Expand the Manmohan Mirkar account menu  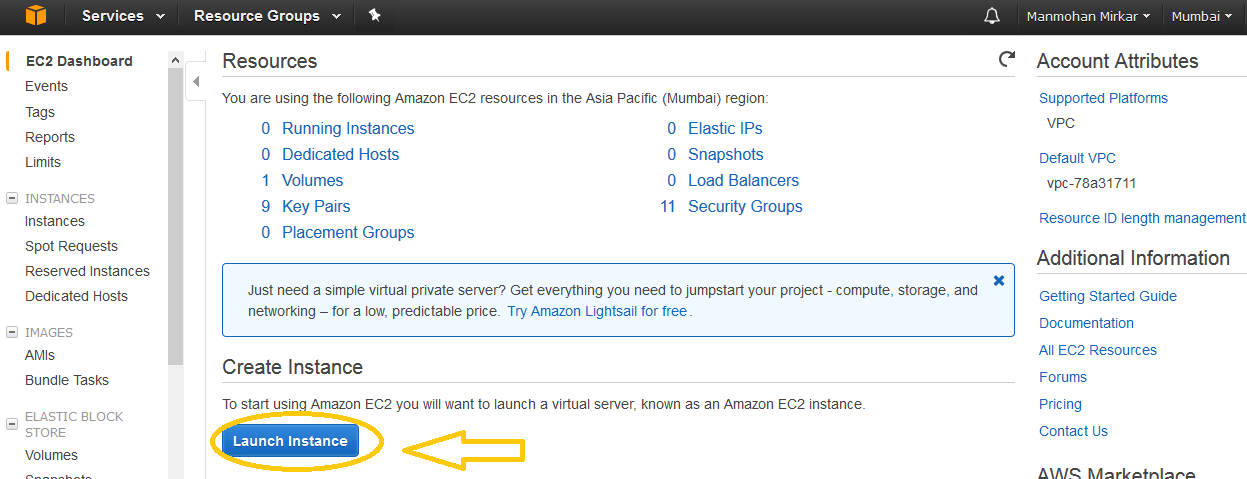(x=1088, y=16)
